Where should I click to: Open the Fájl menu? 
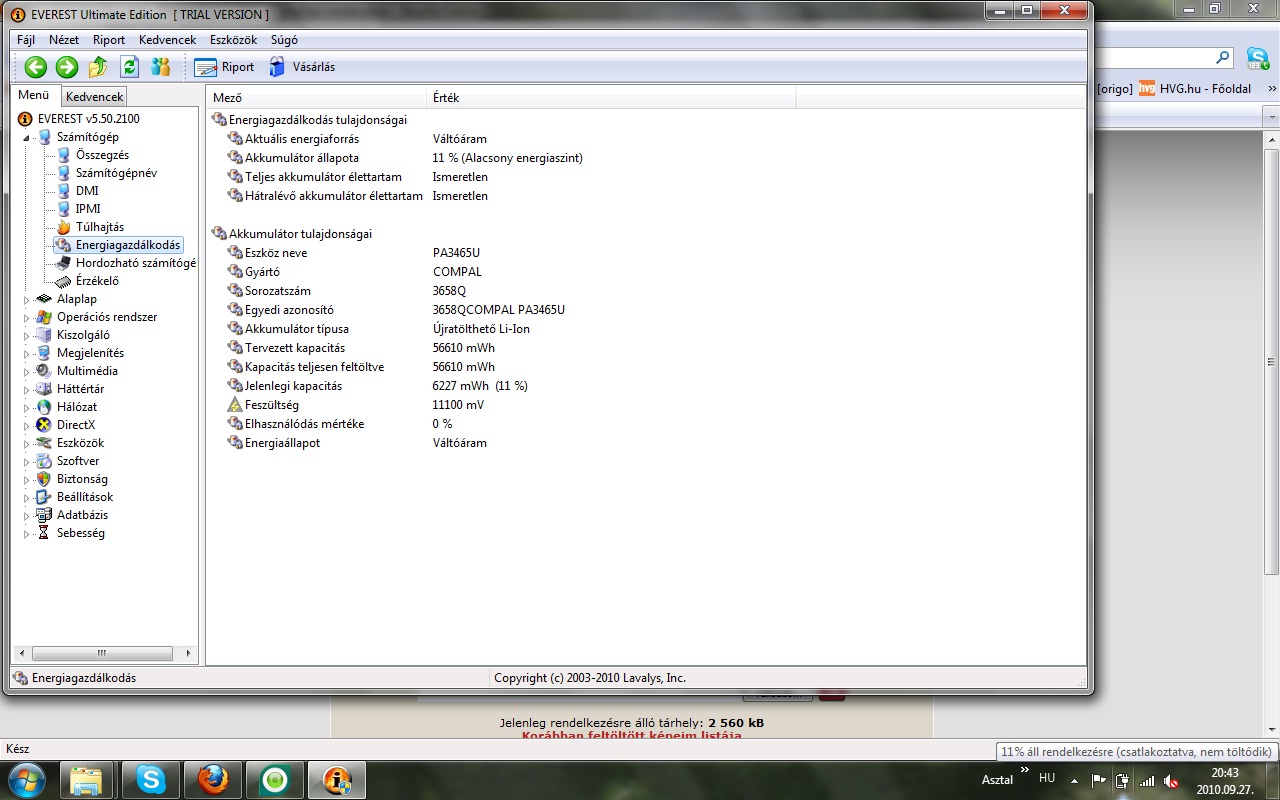click(x=26, y=40)
